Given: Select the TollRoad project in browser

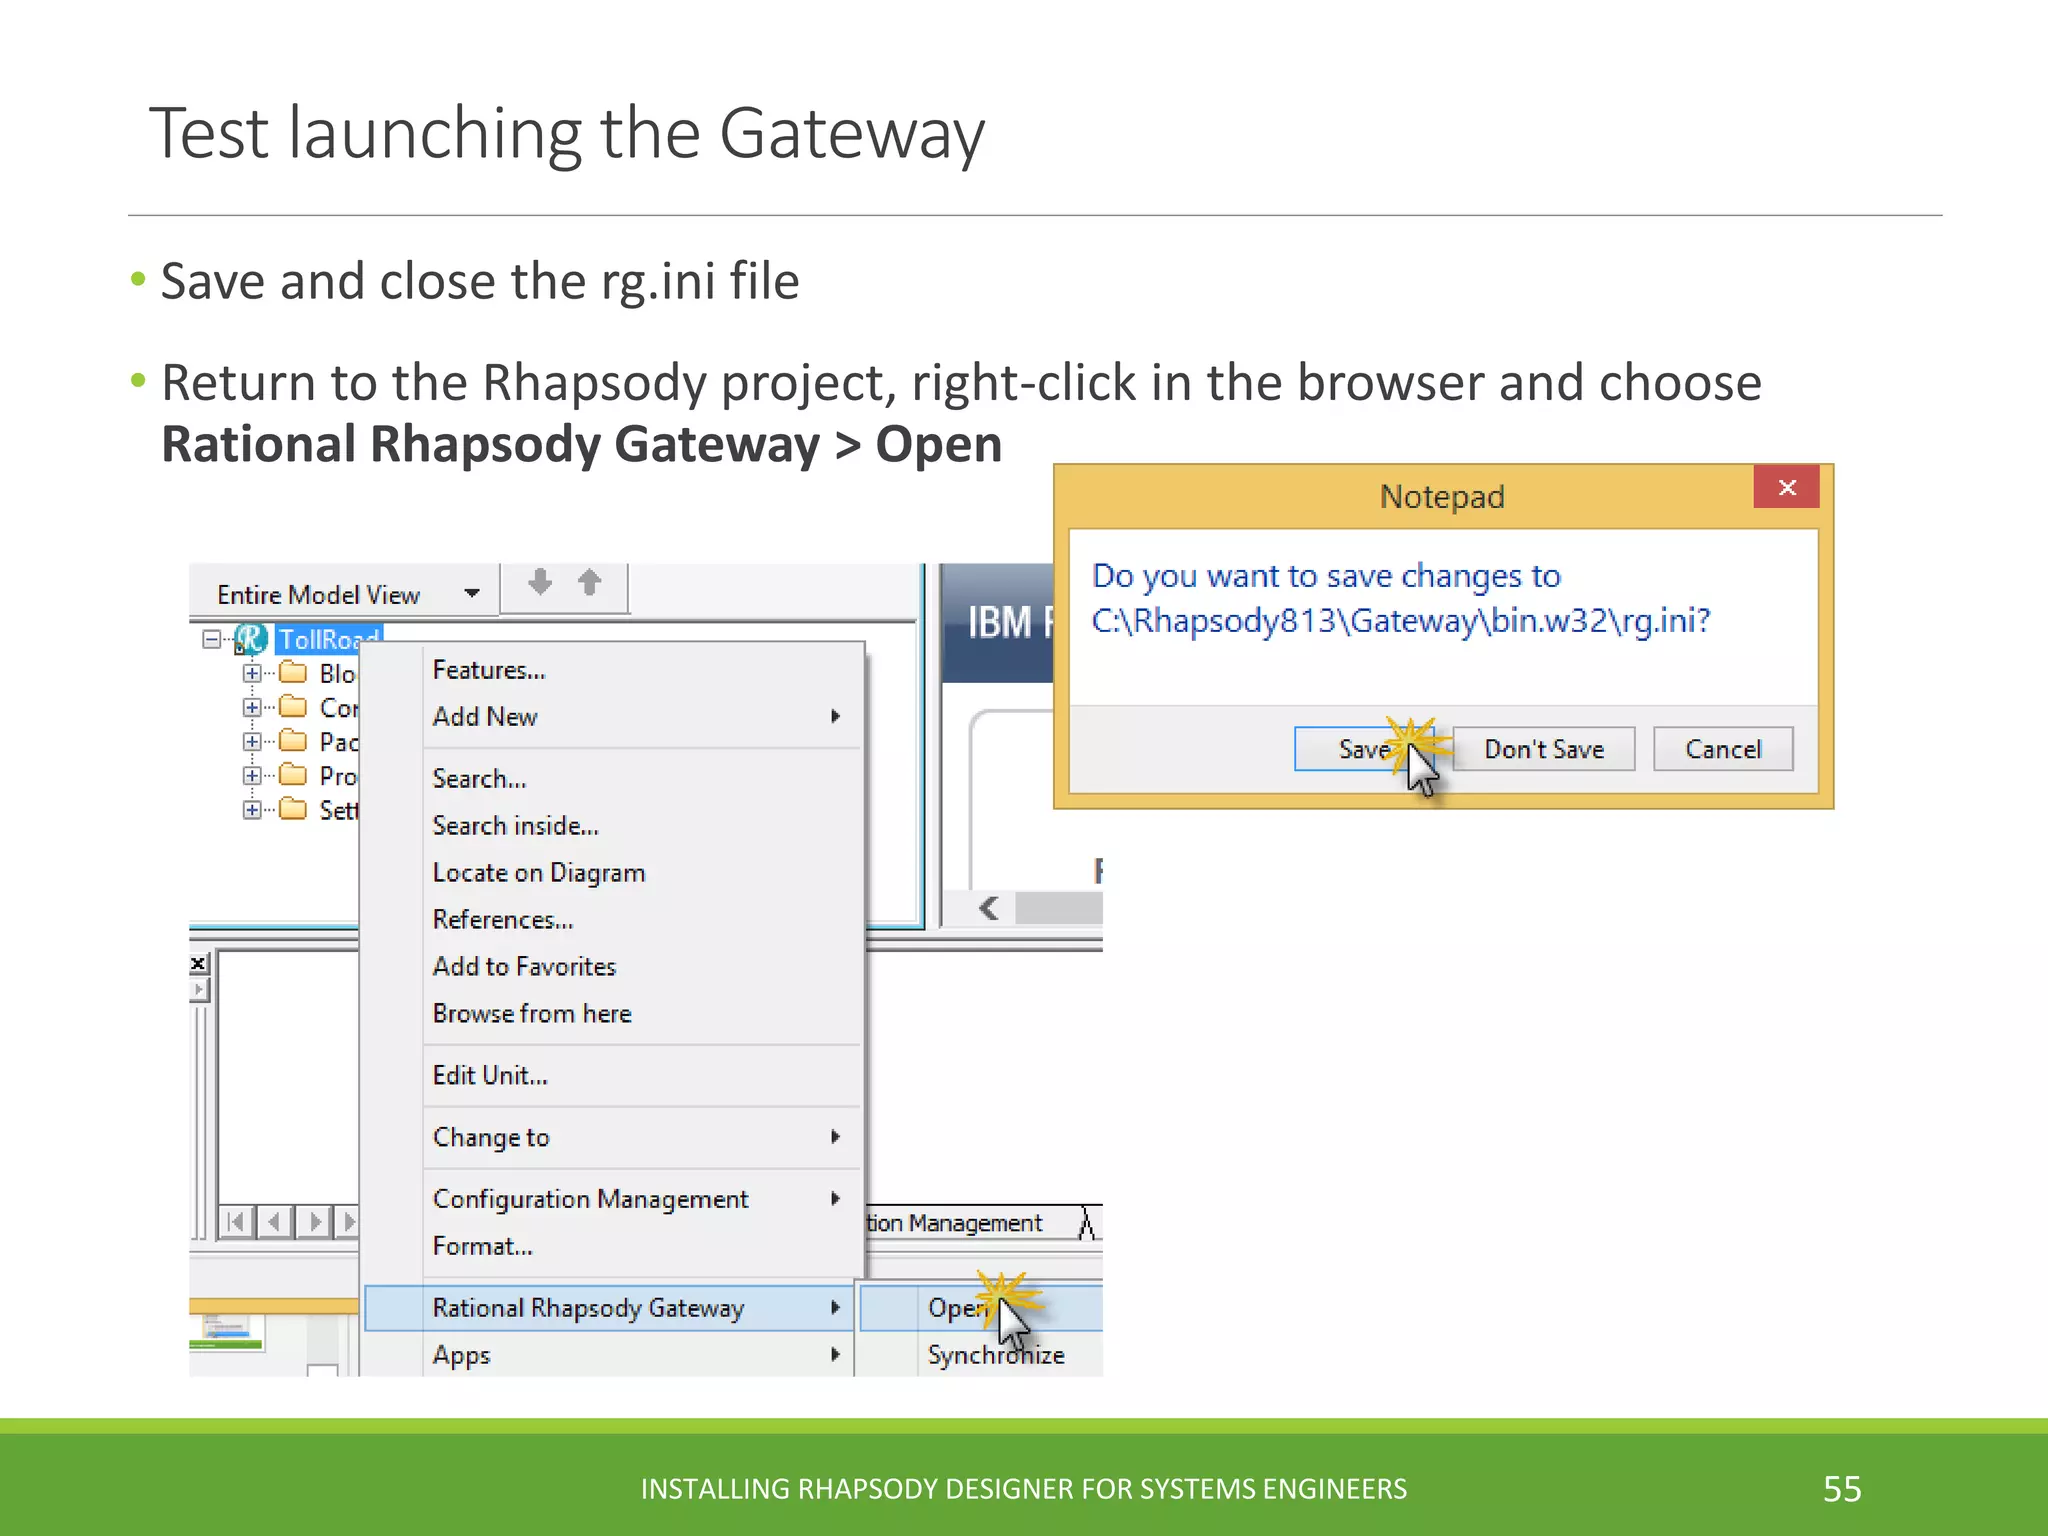Looking at the screenshot, I should (328, 639).
